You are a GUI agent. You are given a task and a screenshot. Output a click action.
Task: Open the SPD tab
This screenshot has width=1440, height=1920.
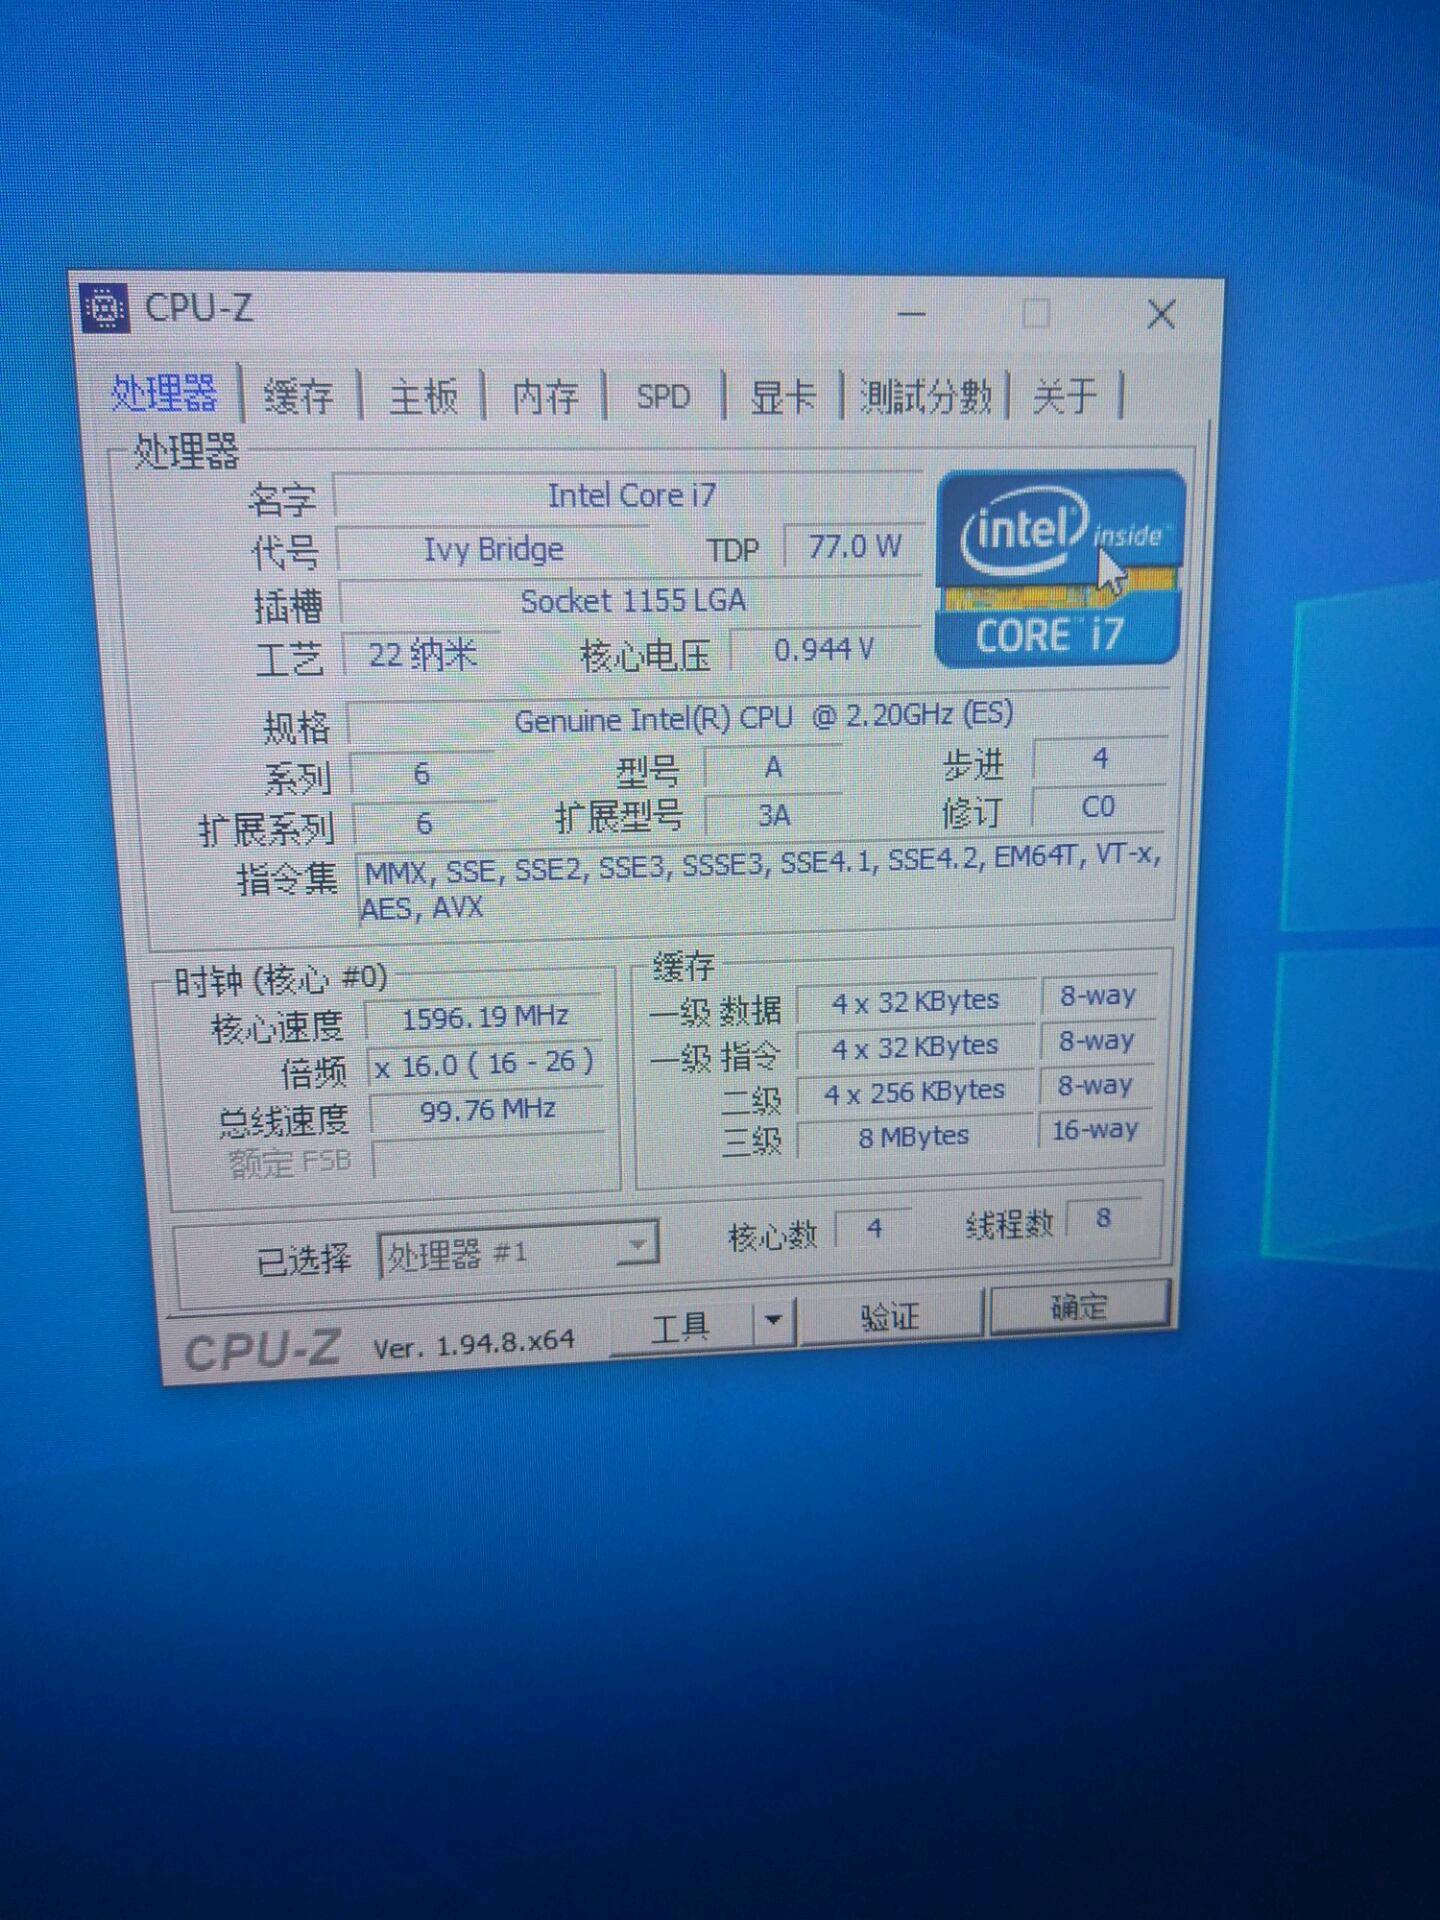click(663, 397)
